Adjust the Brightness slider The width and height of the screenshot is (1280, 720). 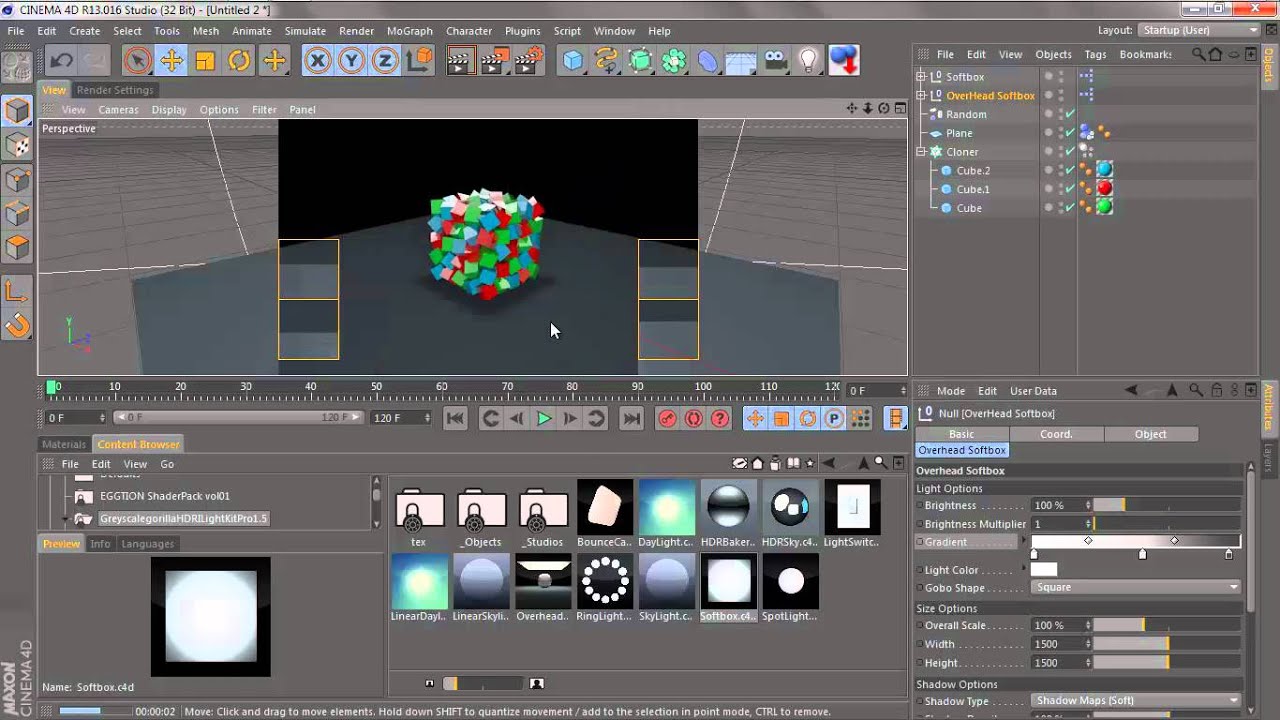(x=1167, y=505)
